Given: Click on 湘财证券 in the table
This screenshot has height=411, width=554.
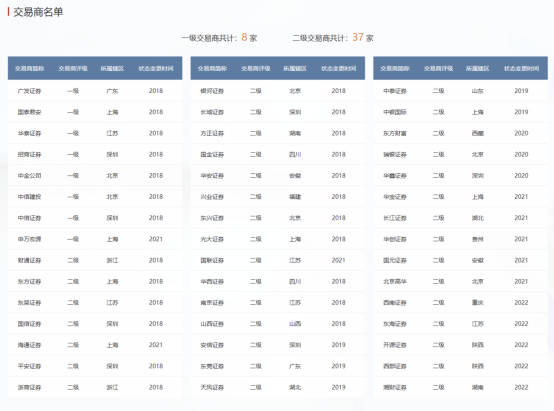Looking at the screenshot, I should pyautogui.click(x=395, y=387).
